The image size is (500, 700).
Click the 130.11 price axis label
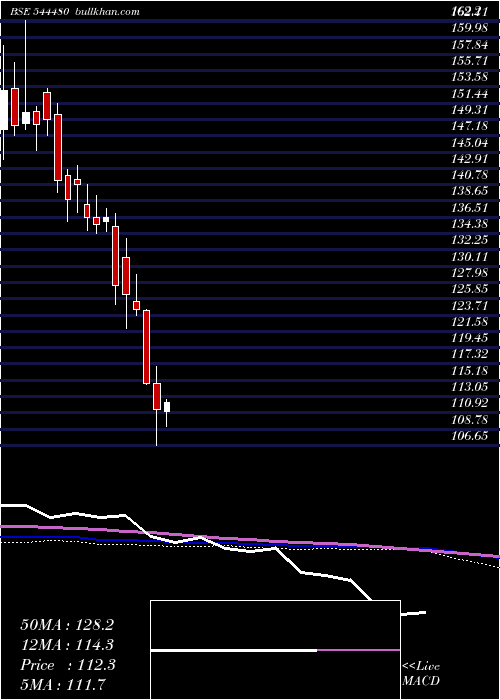tap(468, 257)
